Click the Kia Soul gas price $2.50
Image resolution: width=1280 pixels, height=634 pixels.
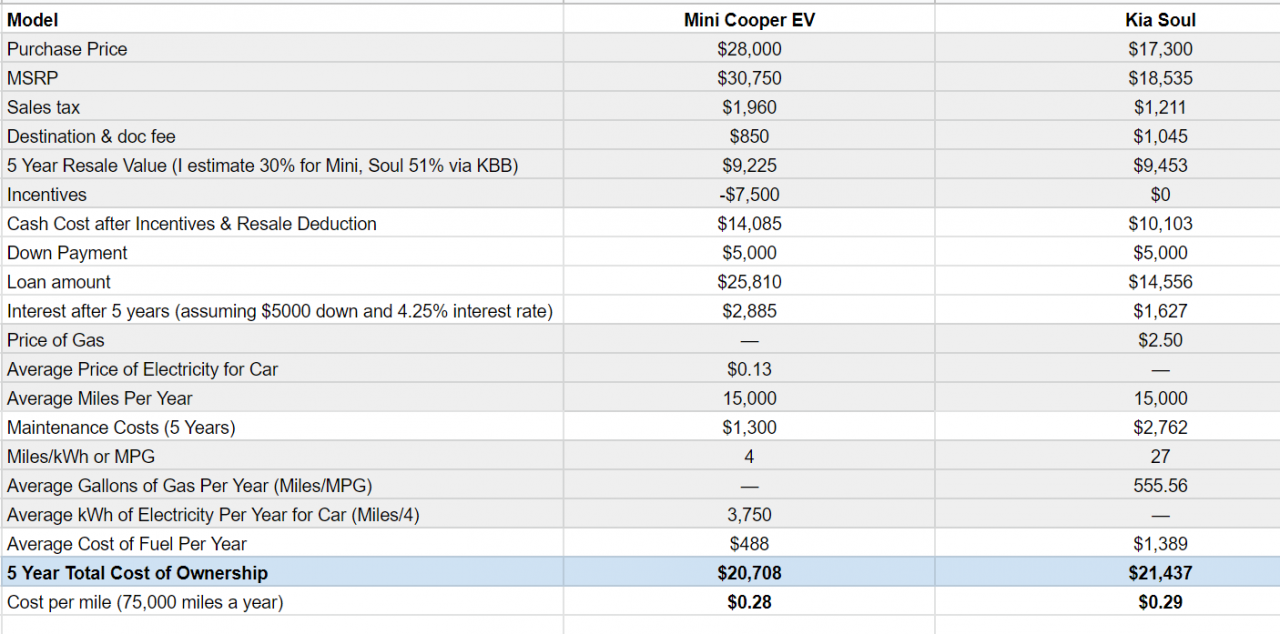(x=1160, y=340)
